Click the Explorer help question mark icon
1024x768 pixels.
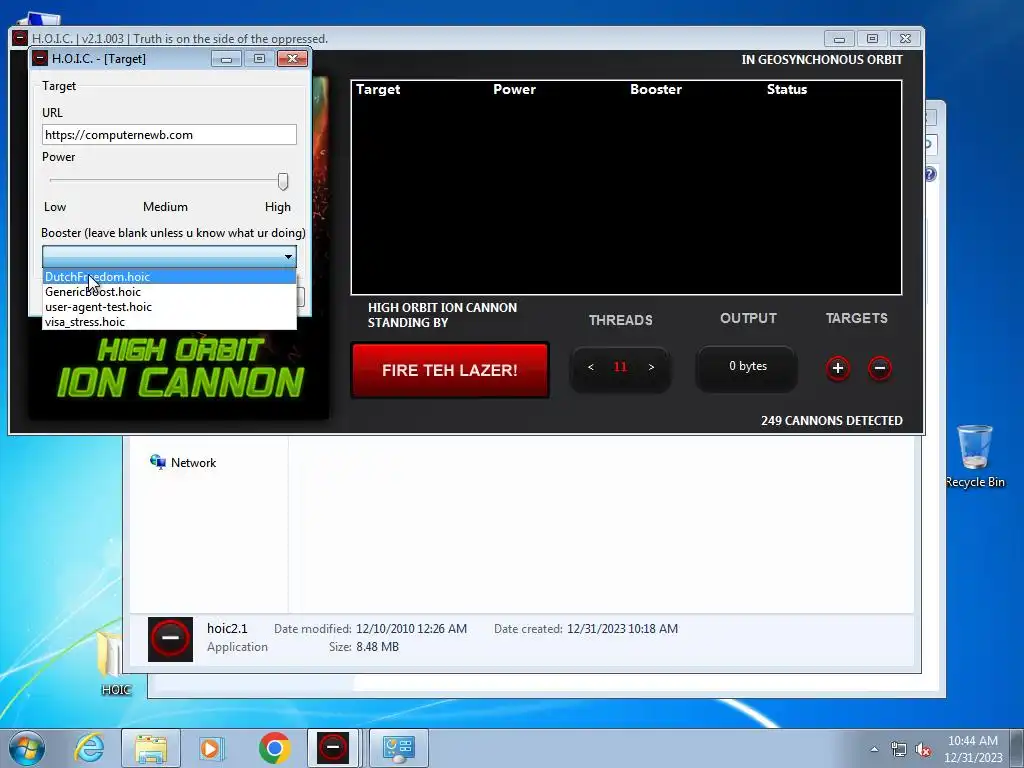pyautogui.click(x=931, y=174)
